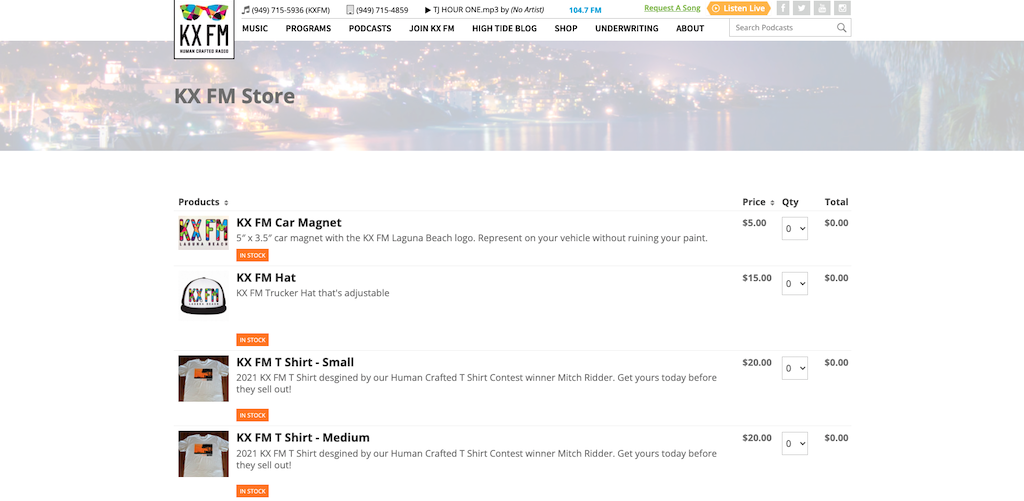Open the KX FM Twitter icon
This screenshot has height=501, width=1024.
pyautogui.click(x=802, y=8)
